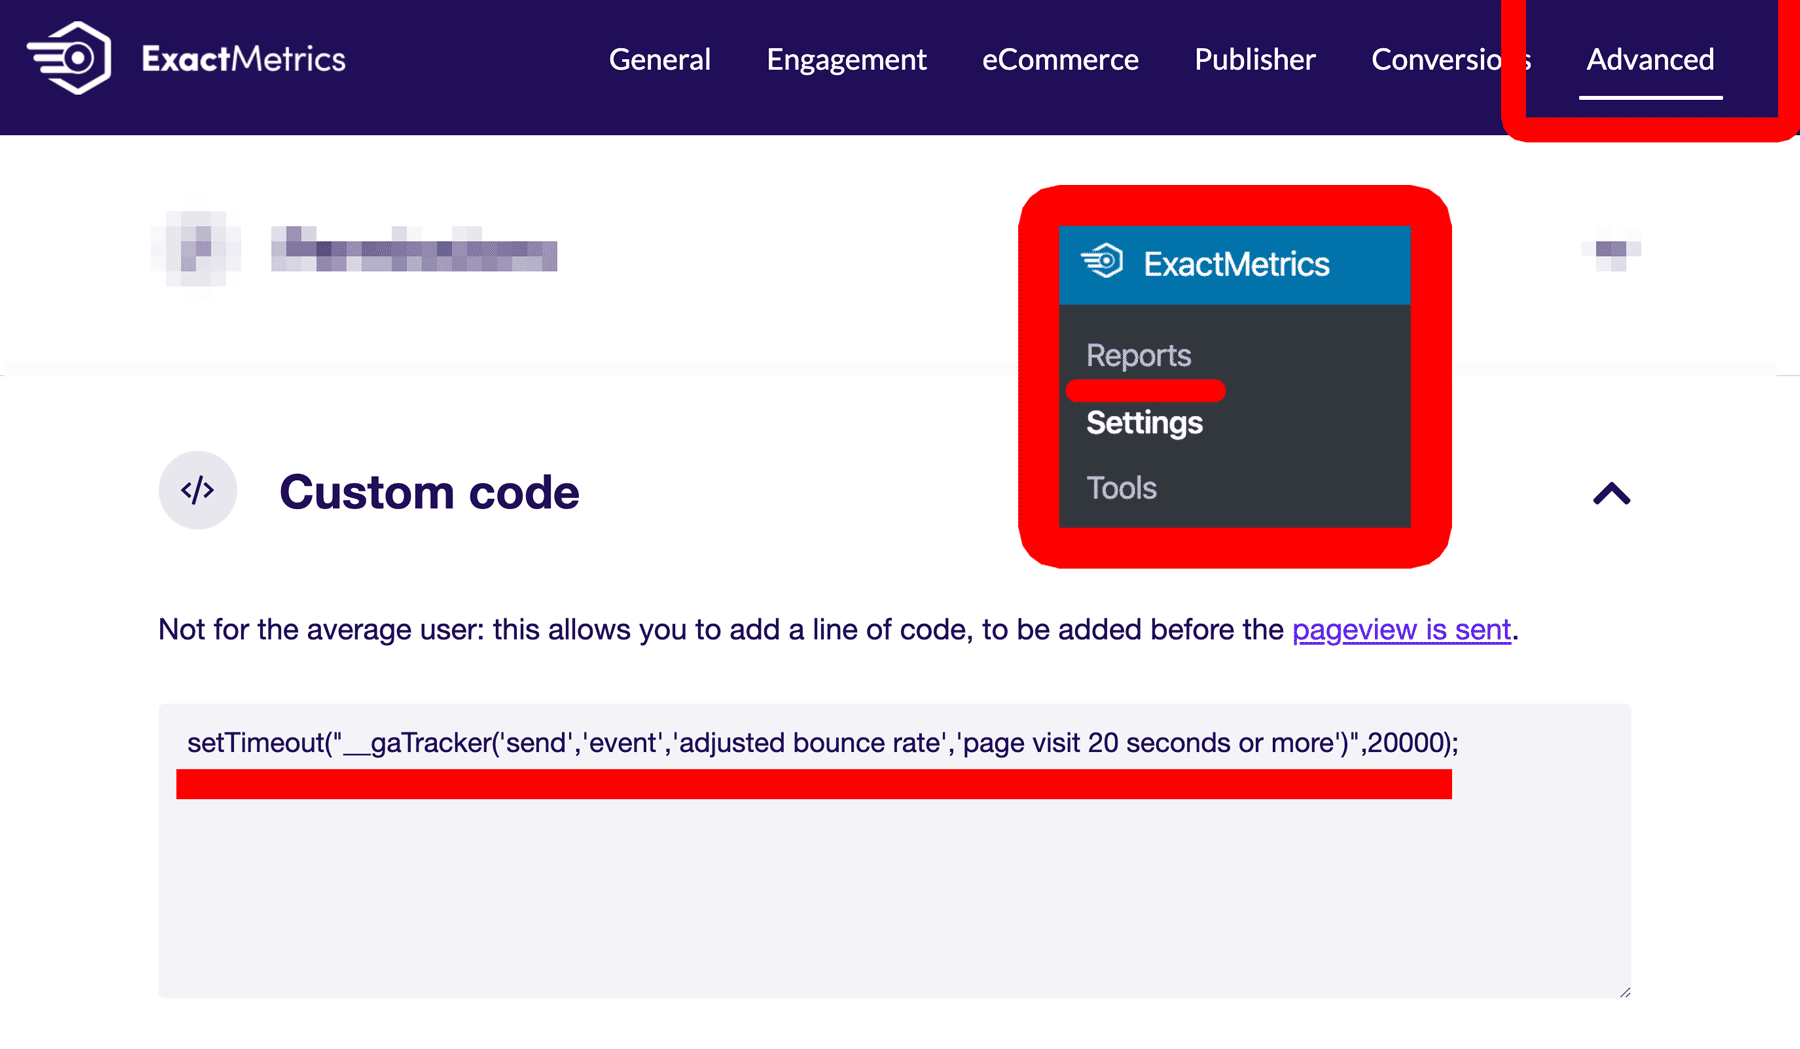Grab the textarea resize handle corner
This screenshot has width=1800, height=1049.
(x=1624, y=991)
